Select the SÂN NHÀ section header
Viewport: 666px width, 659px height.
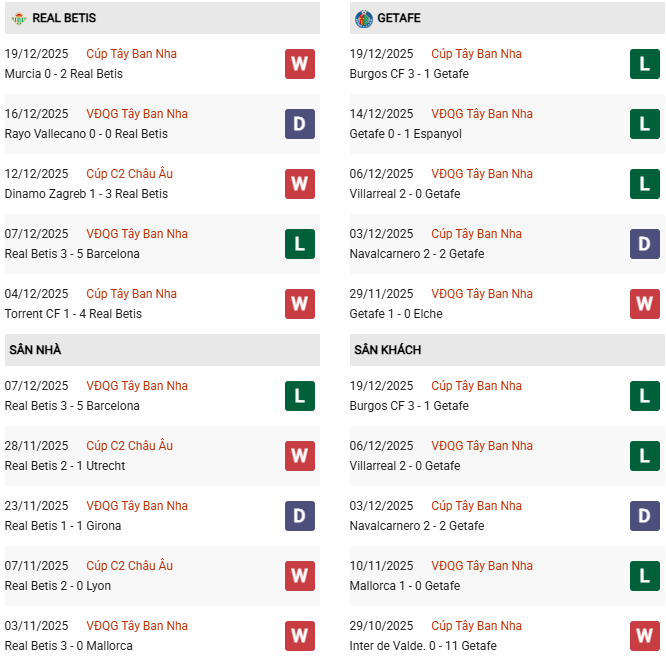point(35,350)
